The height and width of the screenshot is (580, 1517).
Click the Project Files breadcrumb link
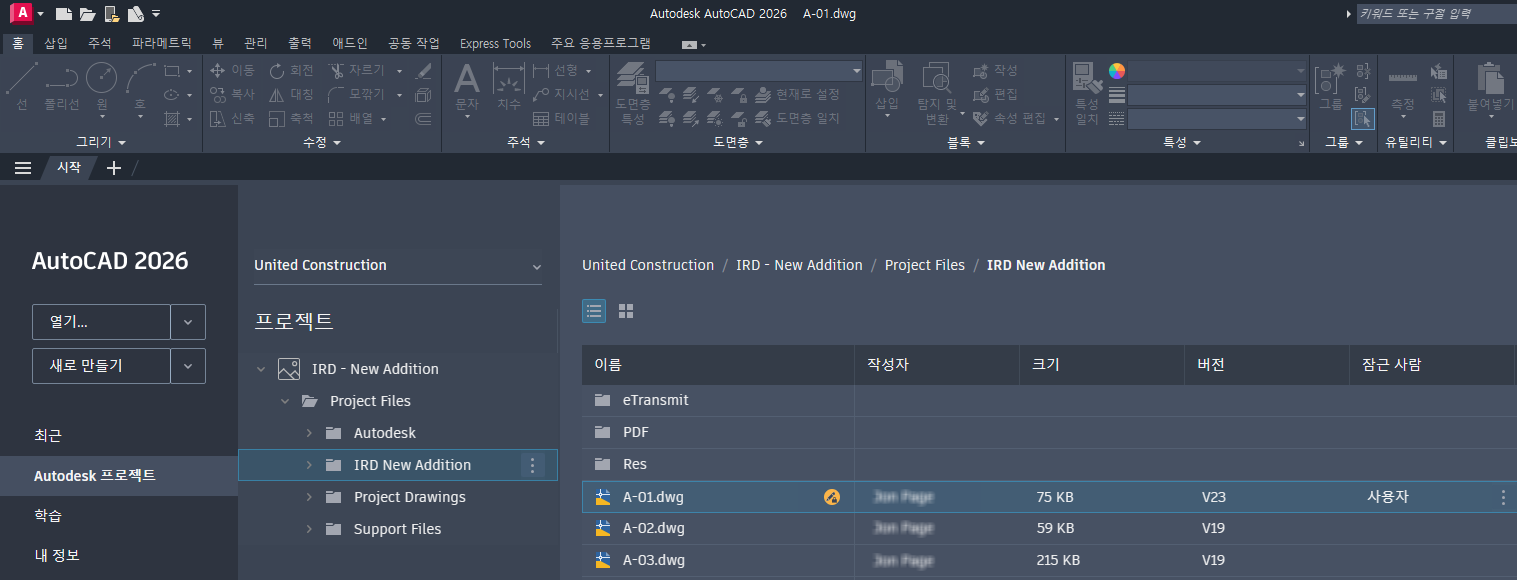click(x=925, y=265)
